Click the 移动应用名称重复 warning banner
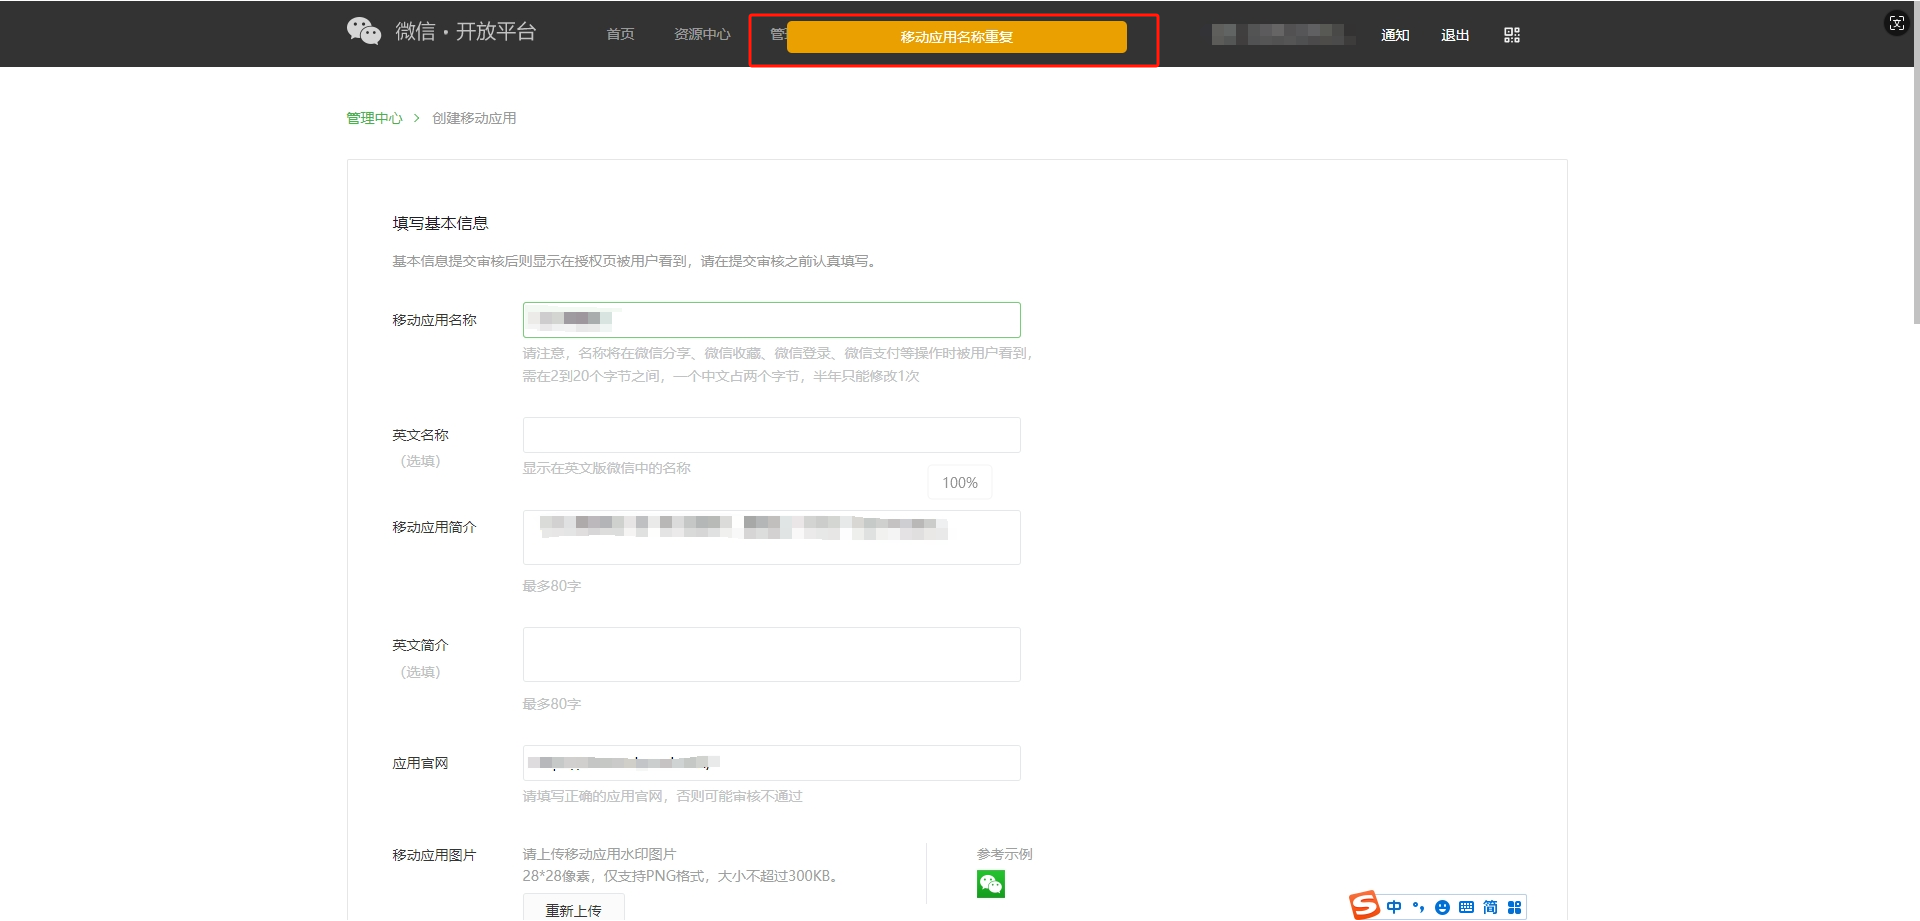1920x921 pixels. (x=957, y=37)
